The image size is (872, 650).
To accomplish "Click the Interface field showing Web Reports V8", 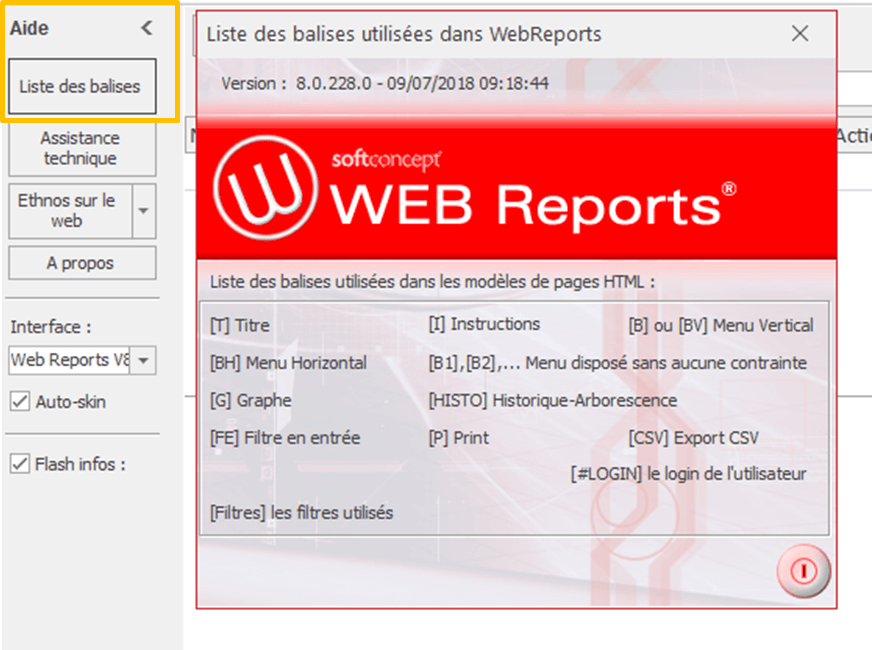I will coord(70,360).
